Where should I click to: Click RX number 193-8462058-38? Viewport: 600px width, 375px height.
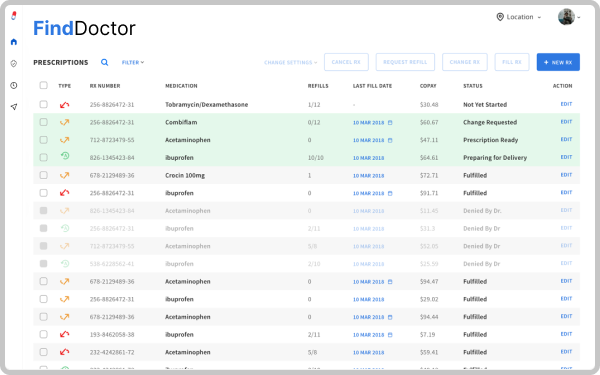click(112, 334)
